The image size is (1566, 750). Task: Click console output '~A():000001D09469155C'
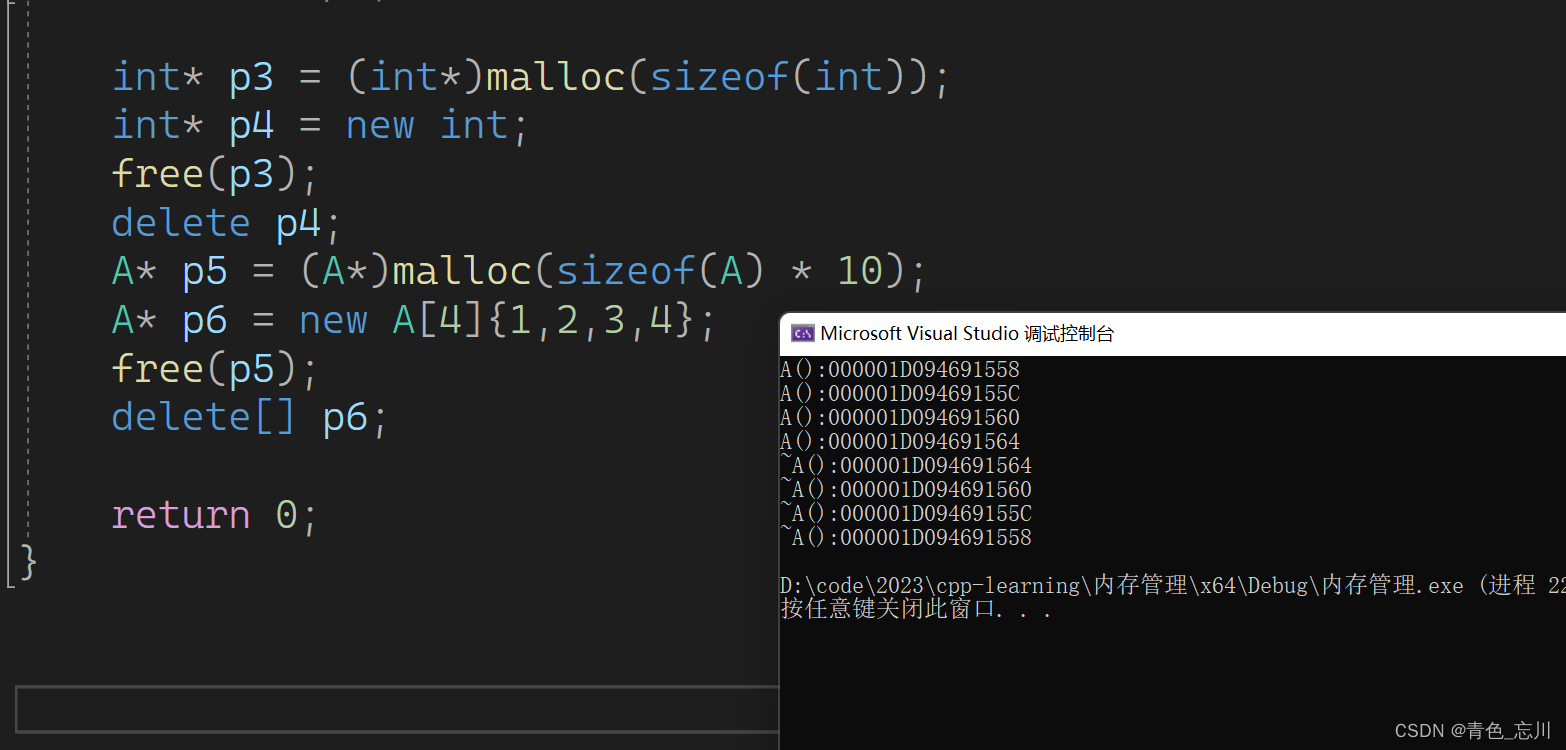click(906, 514)
